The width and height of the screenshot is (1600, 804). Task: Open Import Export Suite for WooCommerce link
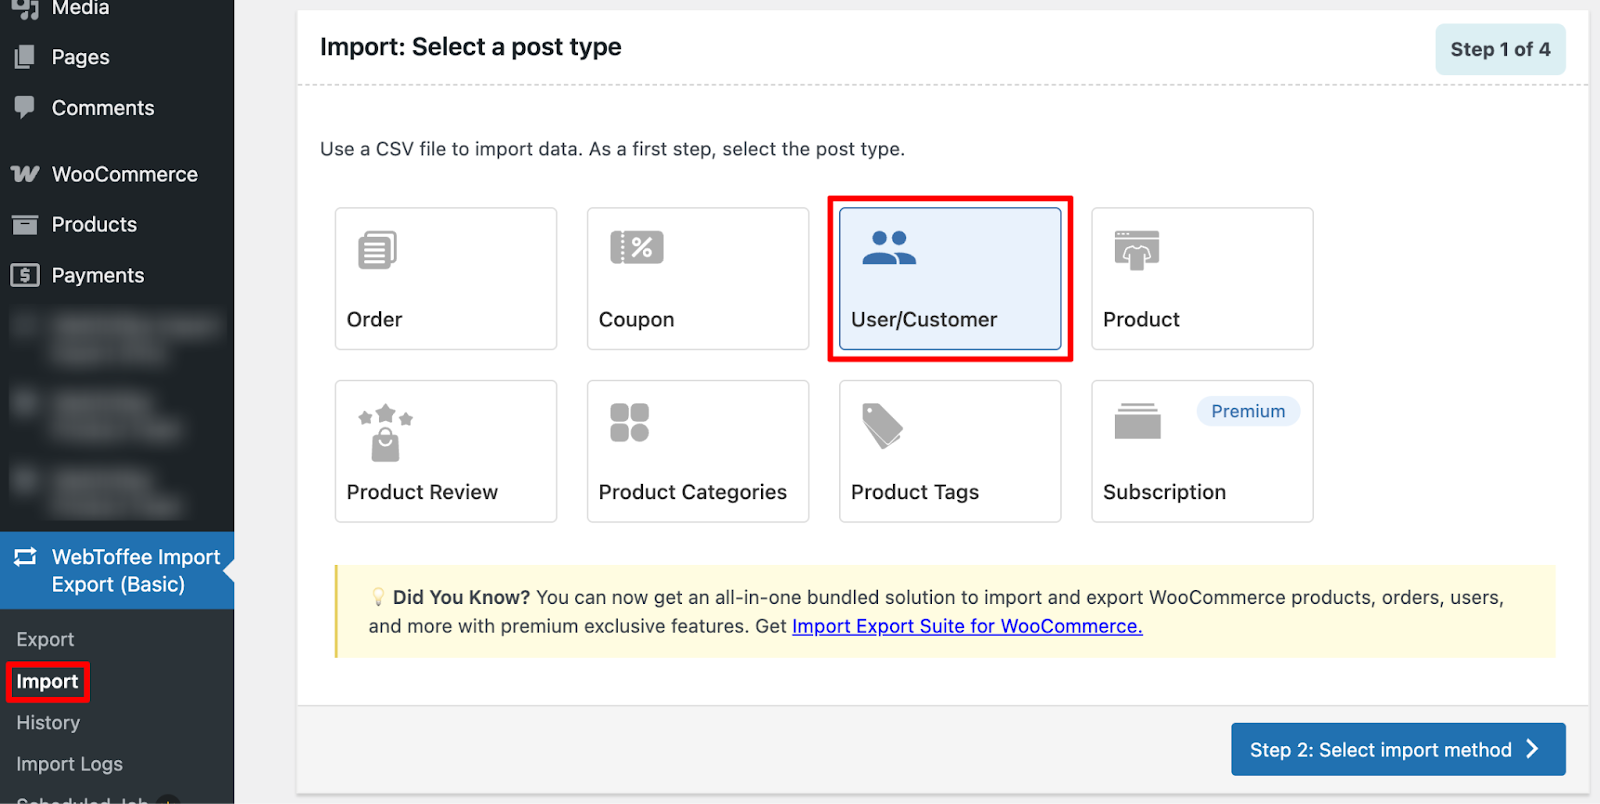click(966, 626)
